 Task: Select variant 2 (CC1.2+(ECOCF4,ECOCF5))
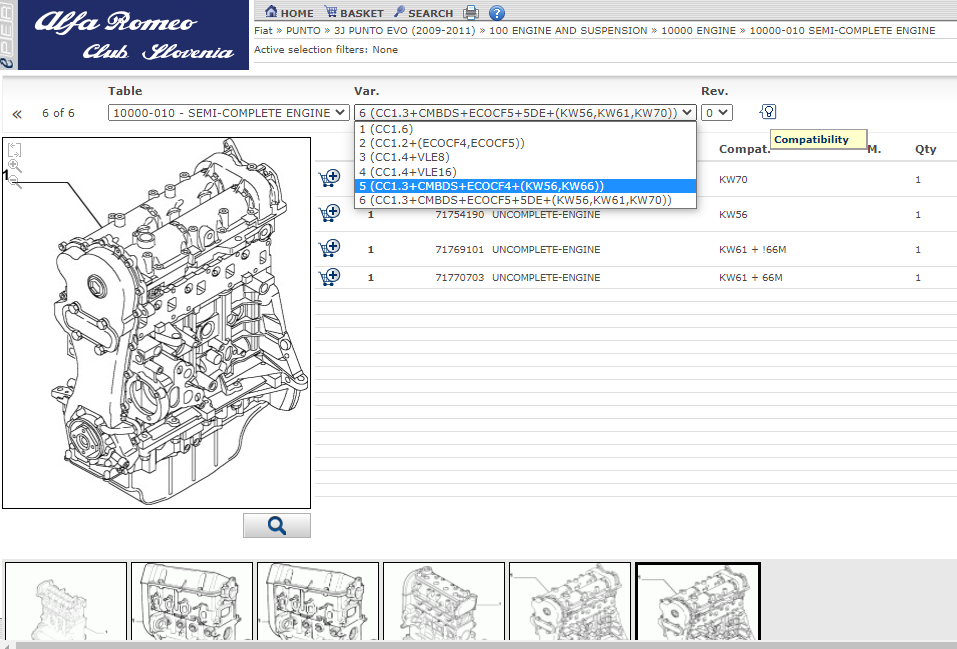click(x=525, y=143)
